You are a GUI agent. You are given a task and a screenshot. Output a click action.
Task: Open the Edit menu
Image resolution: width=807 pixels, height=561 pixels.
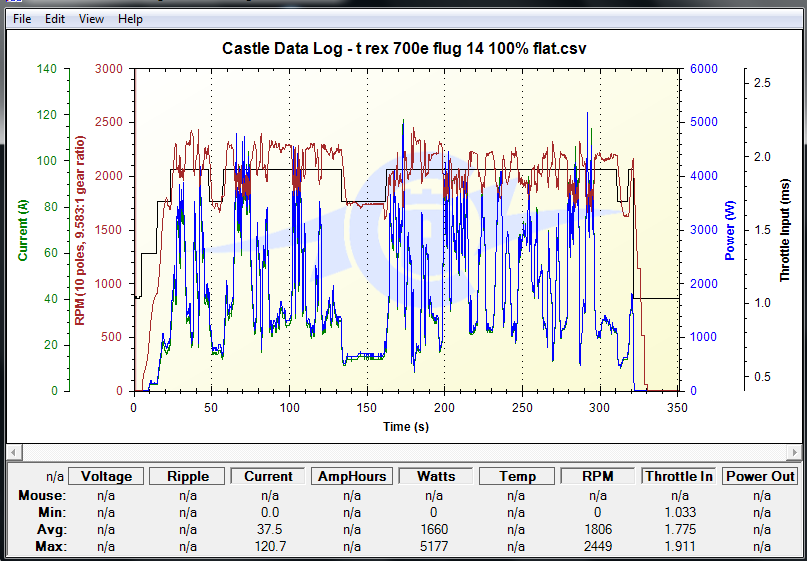click(55, 19)
